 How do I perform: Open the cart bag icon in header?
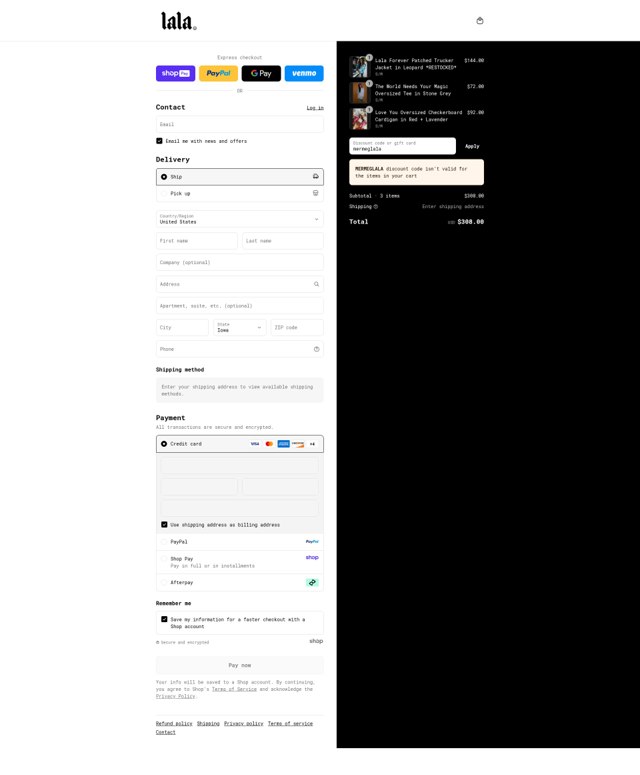[479, 20]
